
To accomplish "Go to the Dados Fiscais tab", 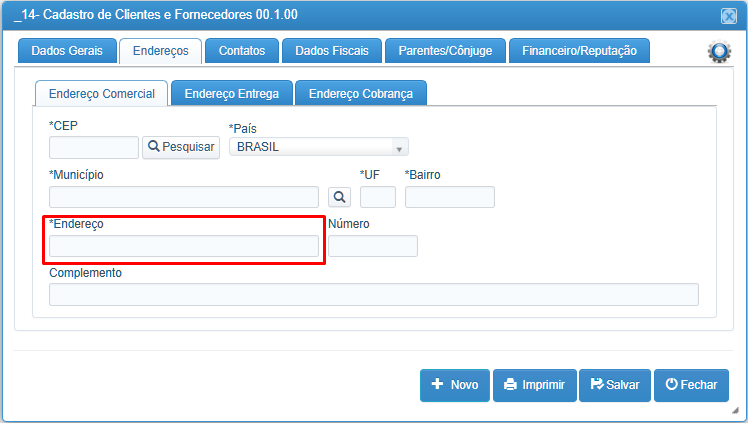I will tap(332, 51).
